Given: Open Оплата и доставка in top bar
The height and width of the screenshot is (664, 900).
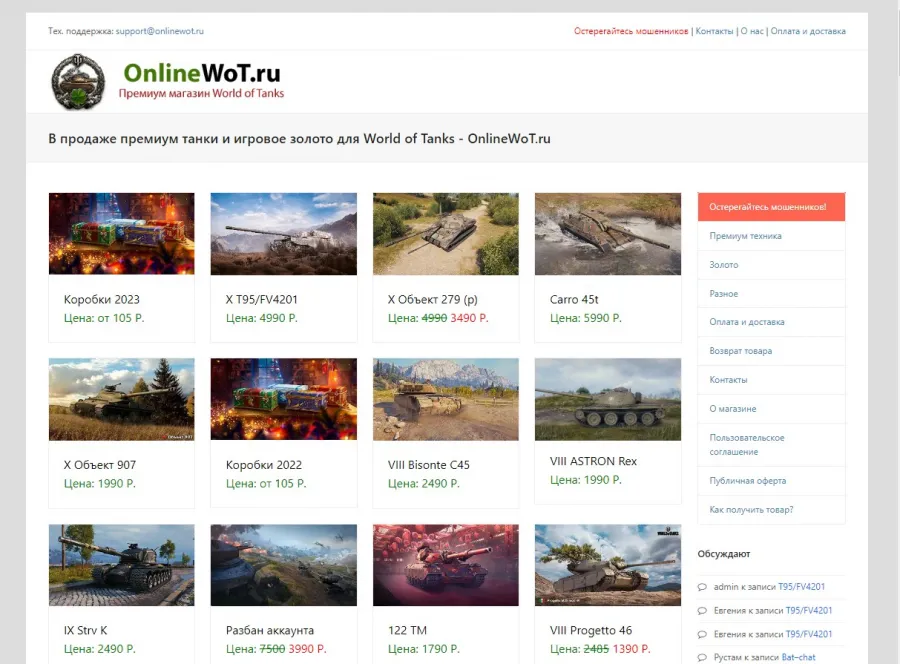Looking at the screenshot, I should coord(808,31).
